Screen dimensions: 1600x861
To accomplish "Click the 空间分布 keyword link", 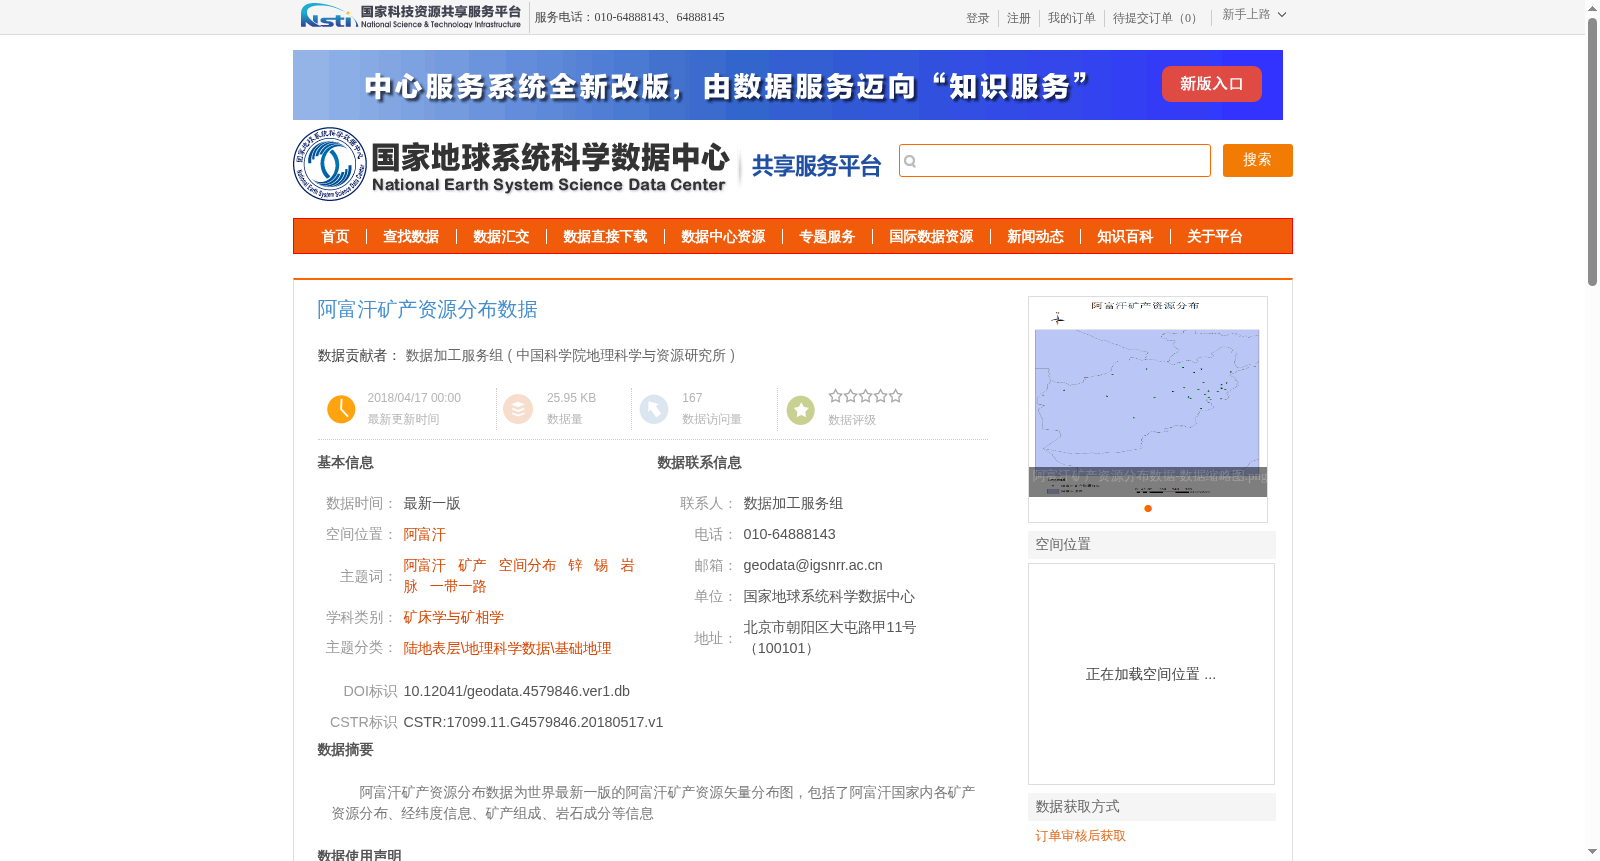I will click(527, 565).
